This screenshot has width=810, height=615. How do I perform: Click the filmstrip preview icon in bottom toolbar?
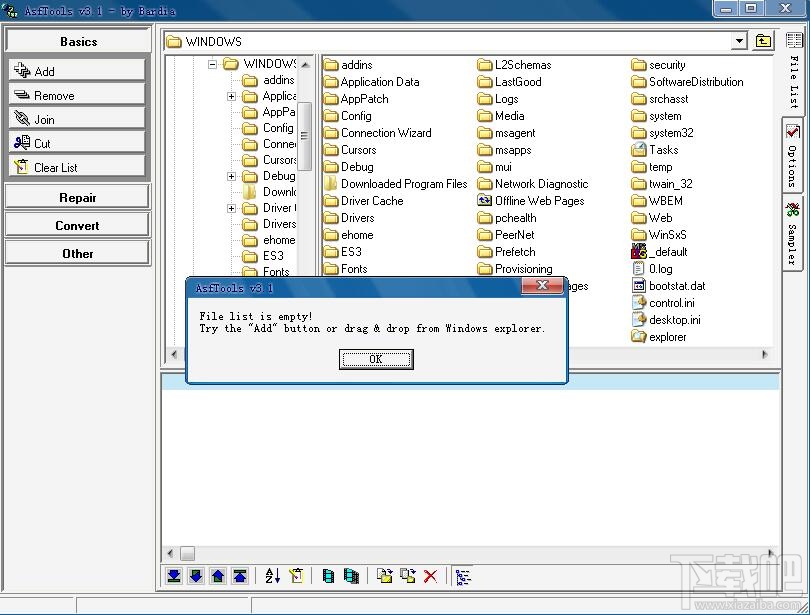coord(328,576)
